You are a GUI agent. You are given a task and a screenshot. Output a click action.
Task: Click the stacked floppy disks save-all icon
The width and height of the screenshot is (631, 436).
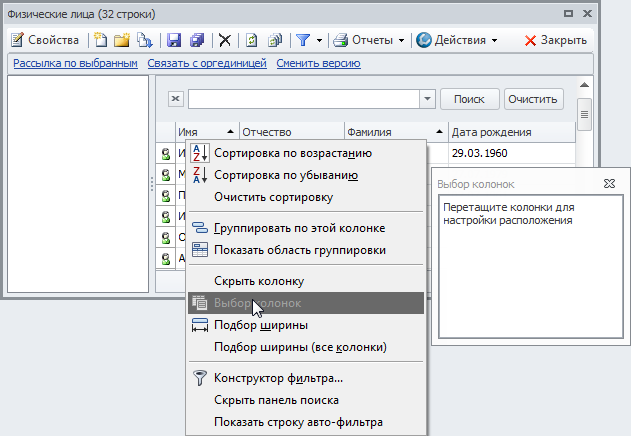point(196,40)
